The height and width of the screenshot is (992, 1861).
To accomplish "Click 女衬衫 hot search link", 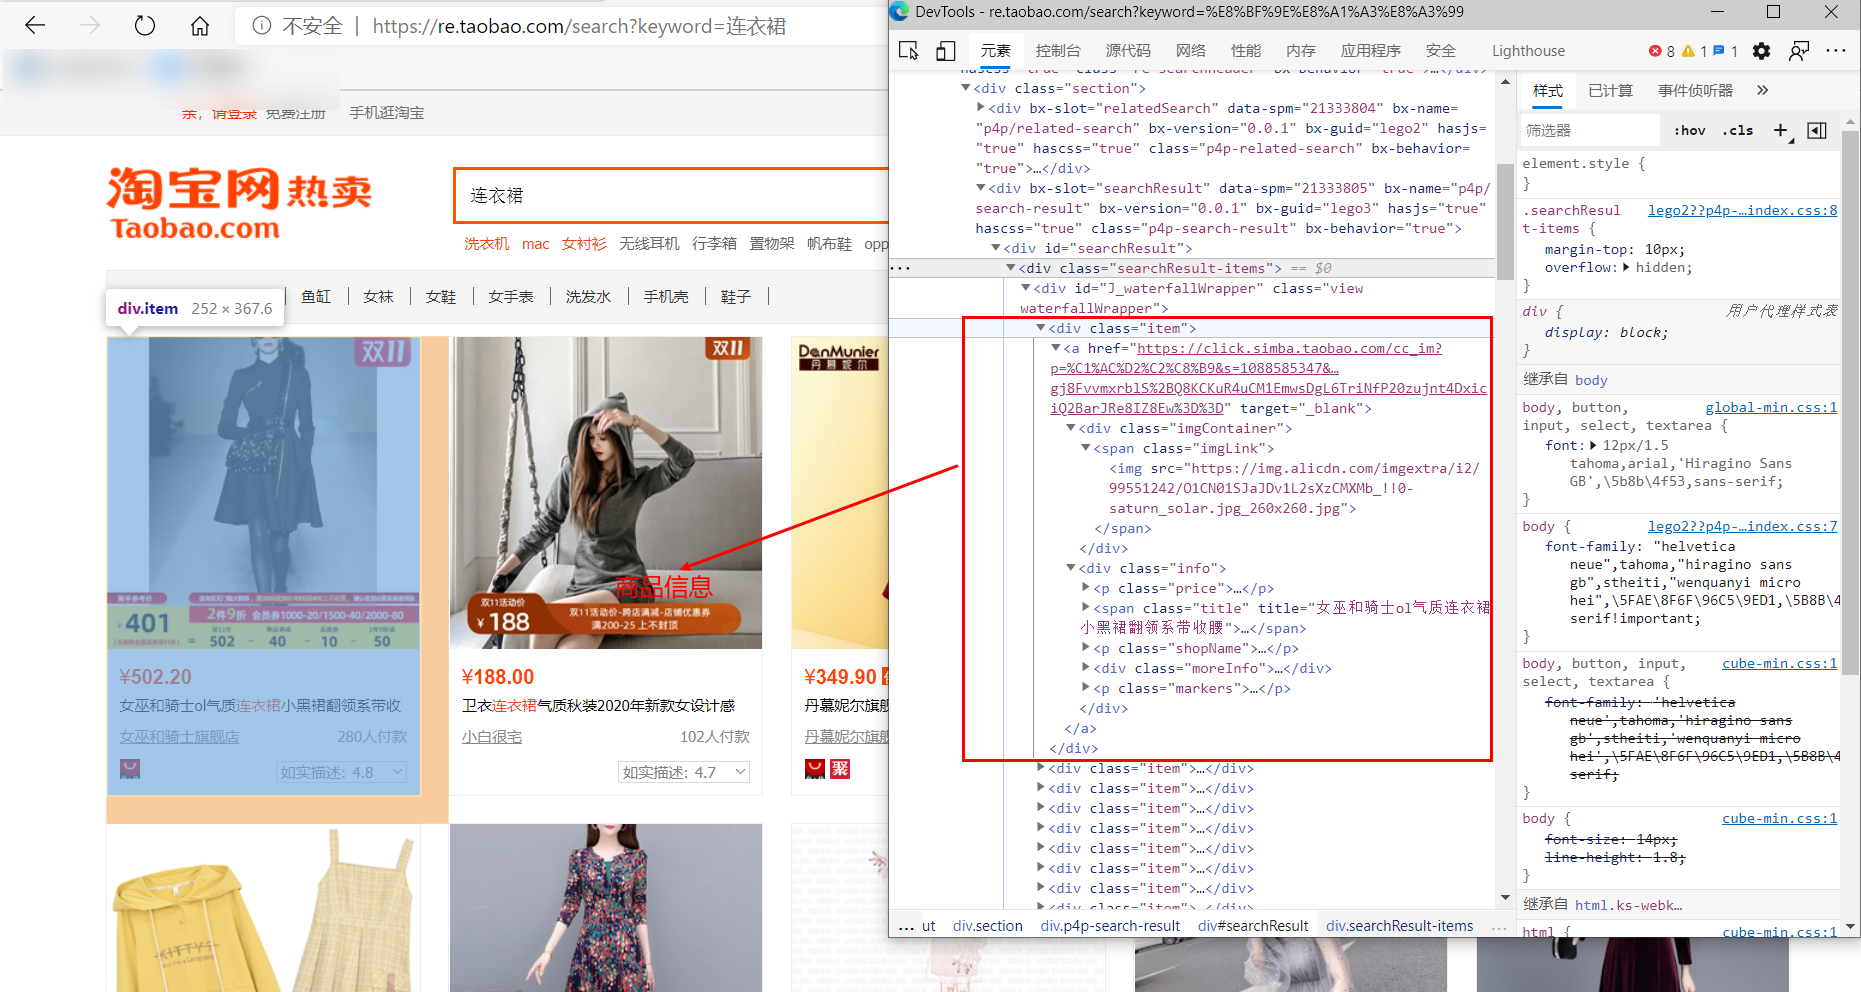I will pyautogui.click(x=584, y=244).
